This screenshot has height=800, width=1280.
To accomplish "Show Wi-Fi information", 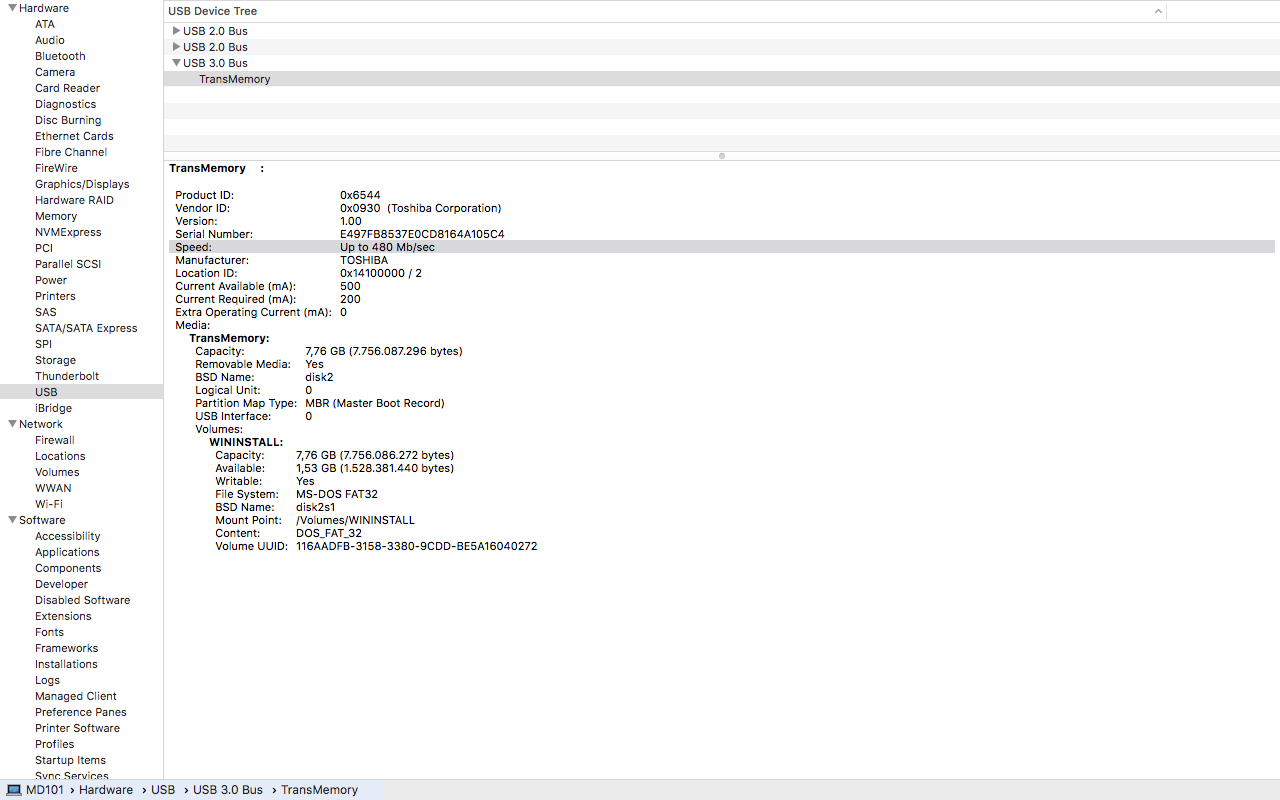I will tap(49, 504).
